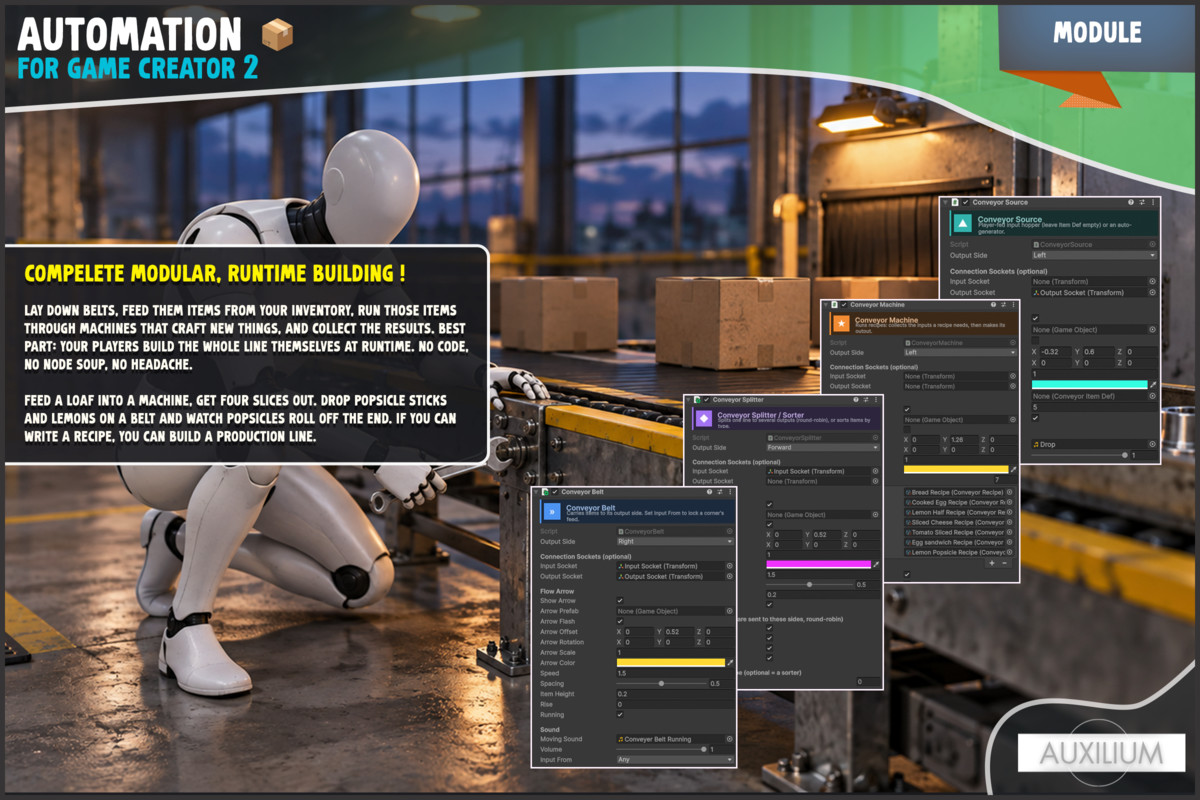The image size is (1200, 800).
Task: Open magenta color swatch in Conveyor Splitter
Action: tap(819, 564)
